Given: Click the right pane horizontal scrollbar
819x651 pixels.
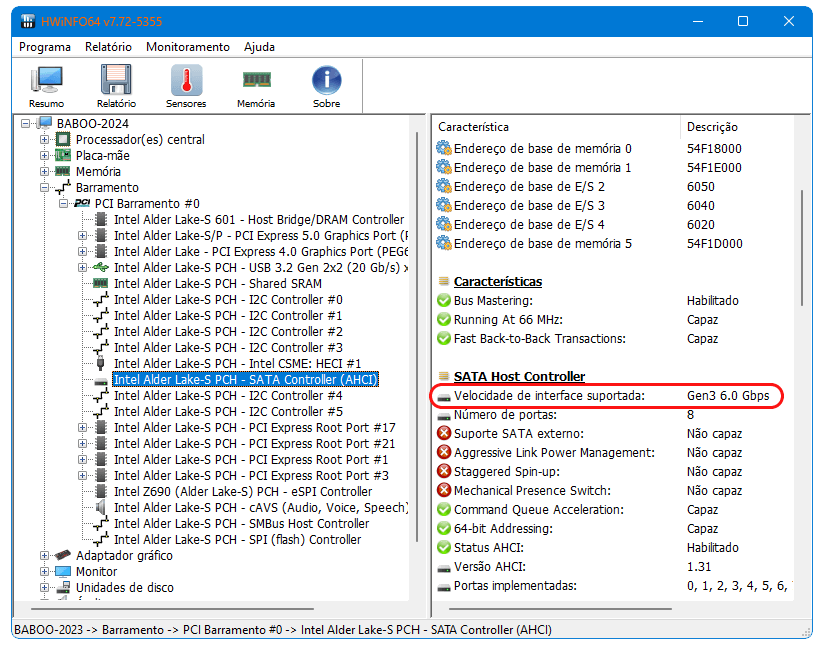Looking at the screenshot, I should tap(560, 609).
